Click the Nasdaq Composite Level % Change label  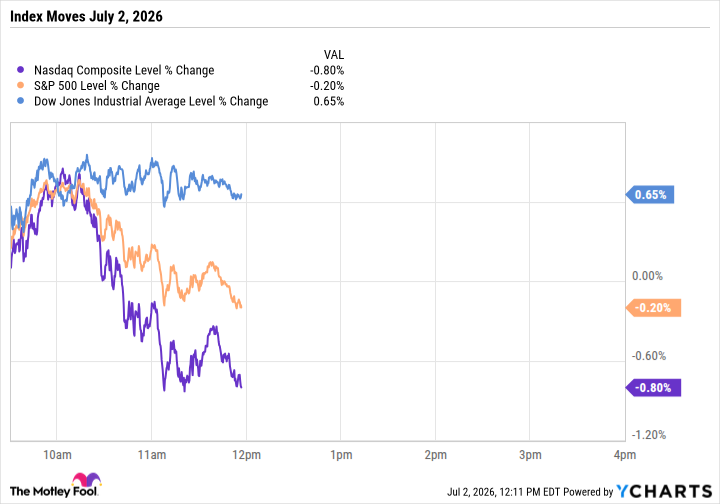coord(124,70)
